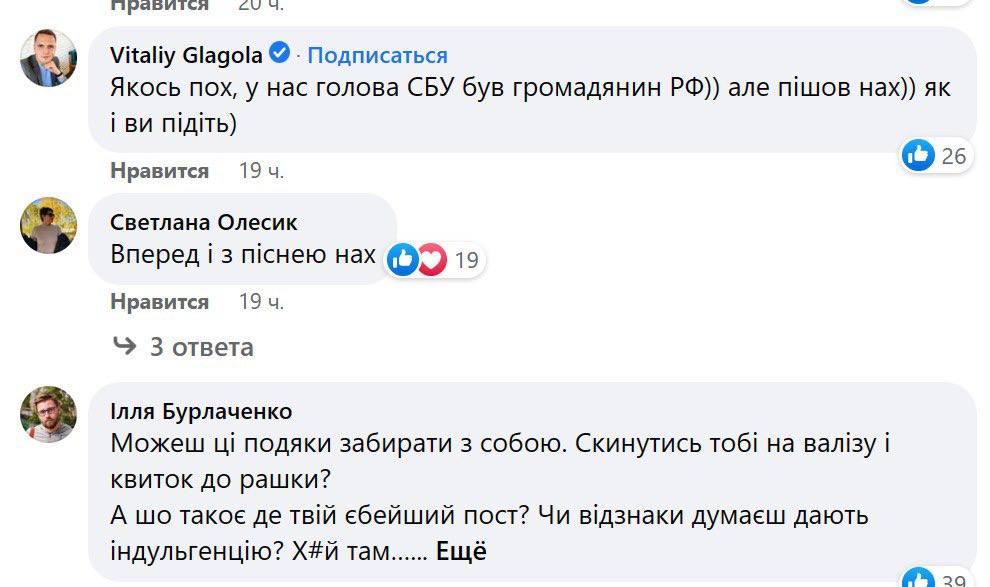
Task: Show who reacted via the 19 count
Action: (466, 261)
